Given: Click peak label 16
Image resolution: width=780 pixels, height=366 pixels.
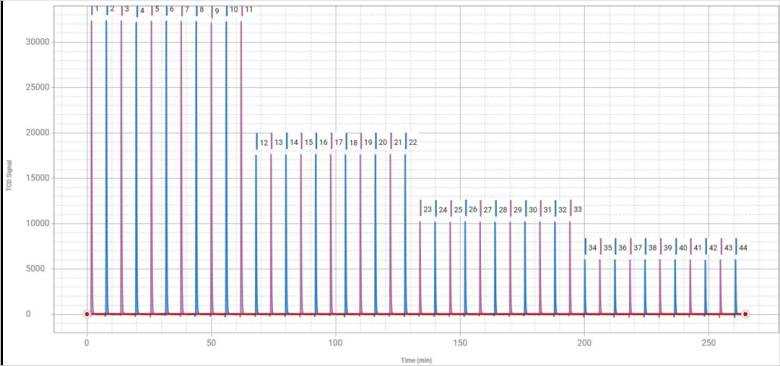Looking at the screenshot, I should pos(323,143).
